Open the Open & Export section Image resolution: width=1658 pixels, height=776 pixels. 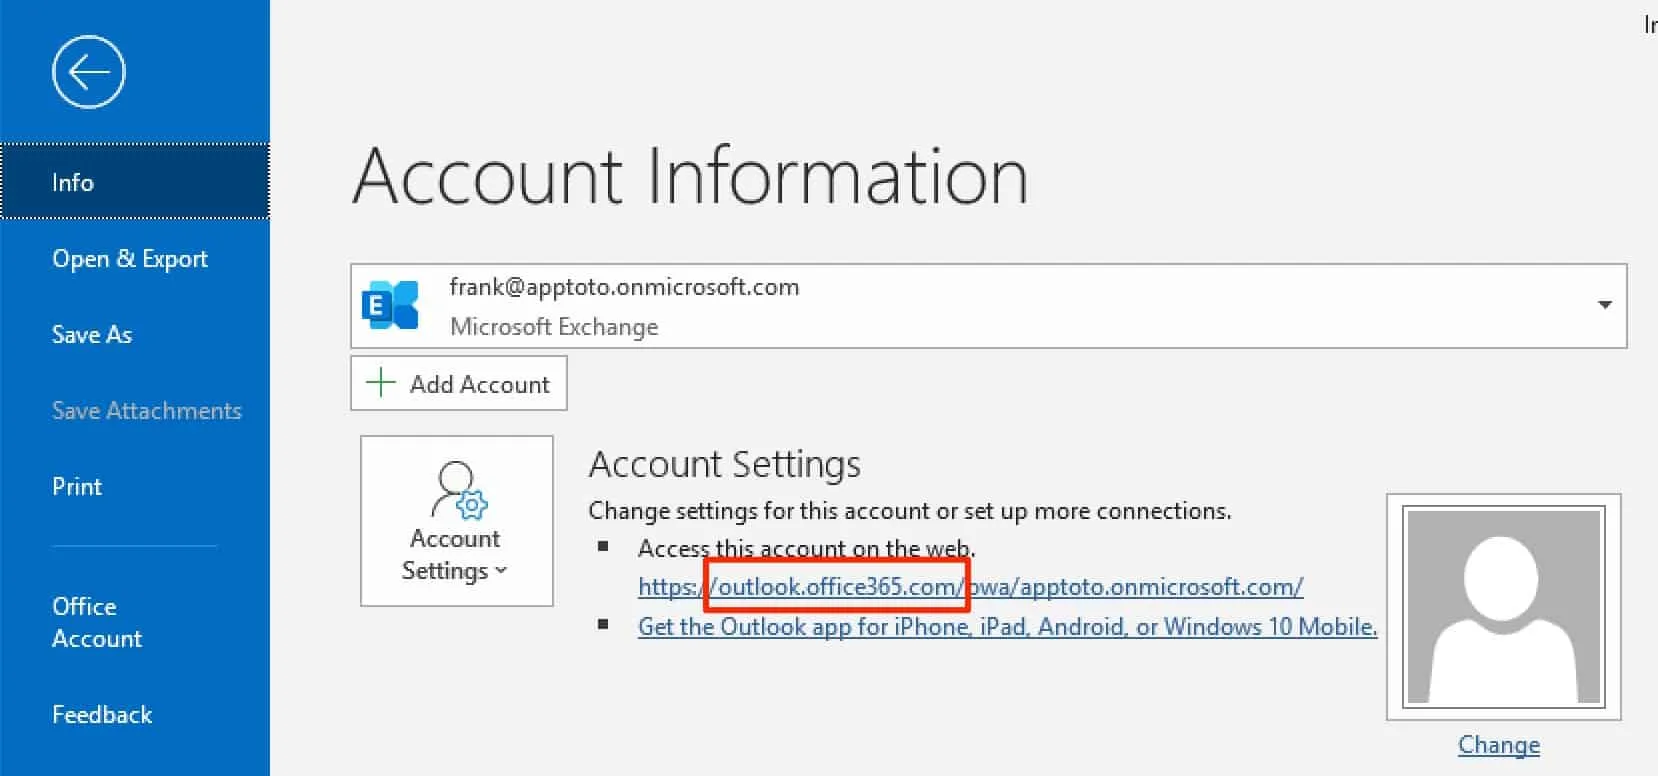point(130,258)
